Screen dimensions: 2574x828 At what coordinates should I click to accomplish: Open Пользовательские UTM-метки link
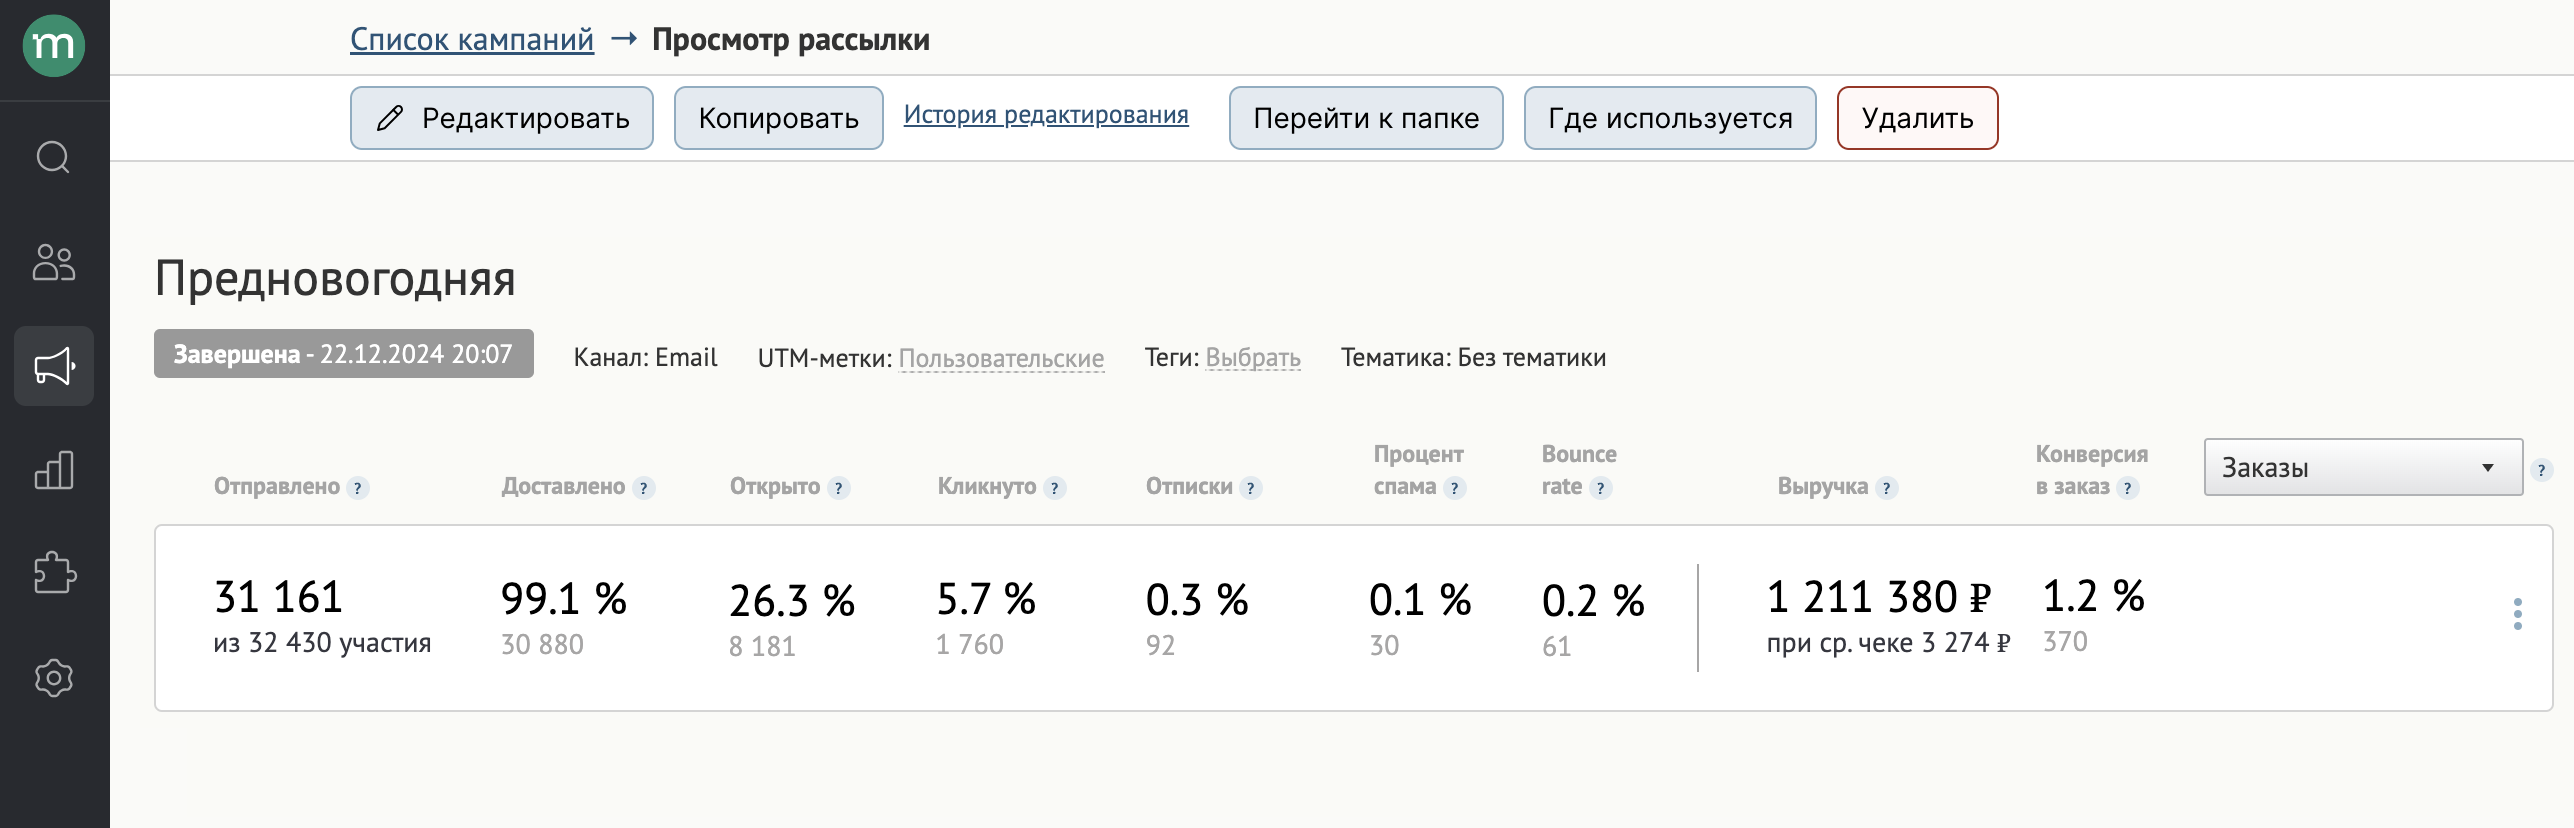1001,358
